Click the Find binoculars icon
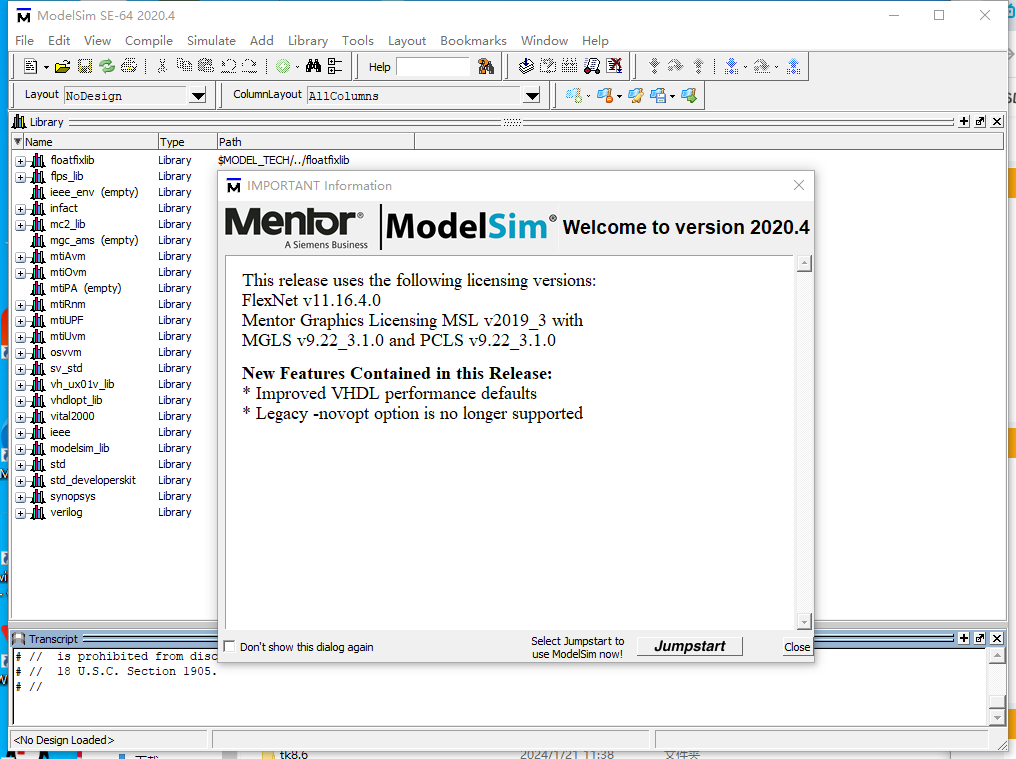This screenshot has height=759, width=1016. tap(313, 66)
